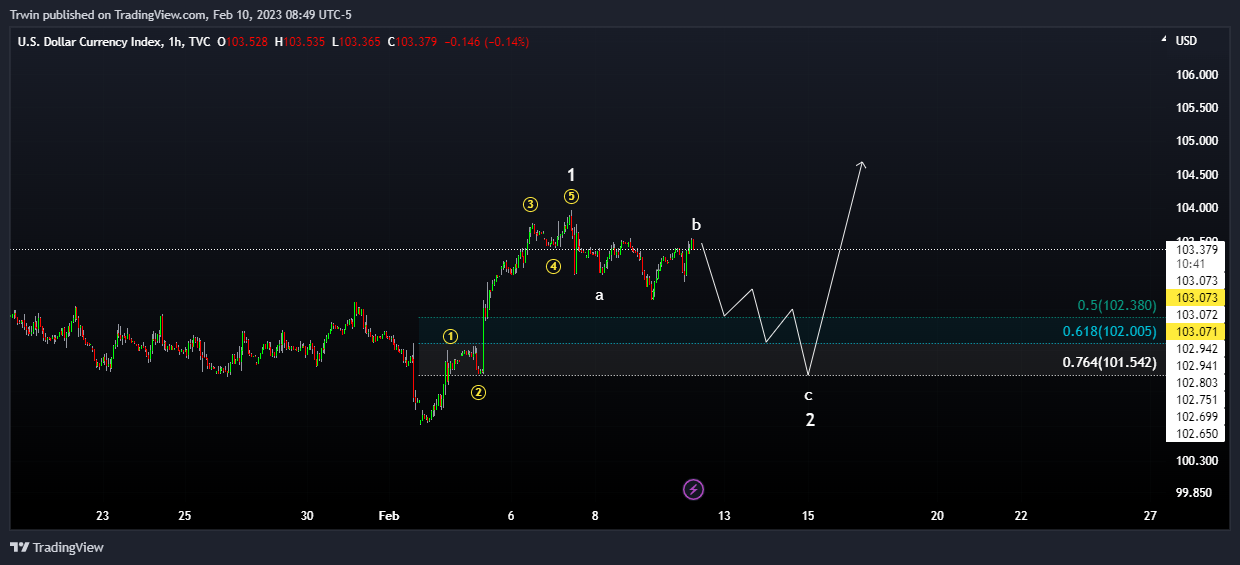
Task: Click the change value −0.146 (−0.14%)
Action: (x=487, y=42)
